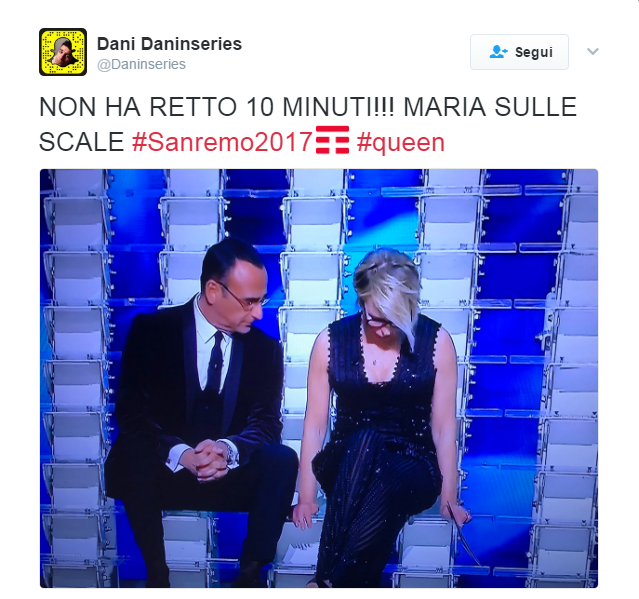Click the red TIM logo emoji
The width and height of the screenshot is (639, 599).
click(333, 140)
